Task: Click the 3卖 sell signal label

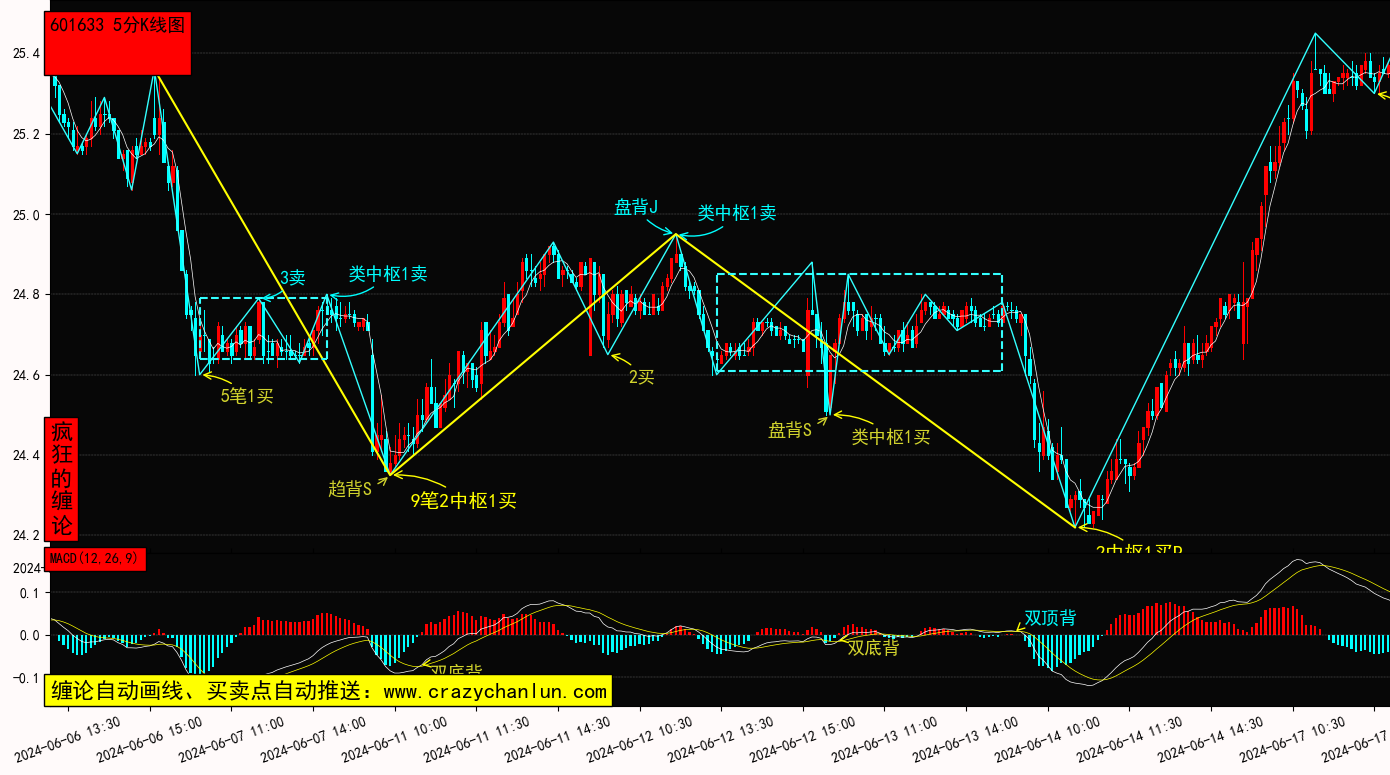Action: tap(292, 278)
